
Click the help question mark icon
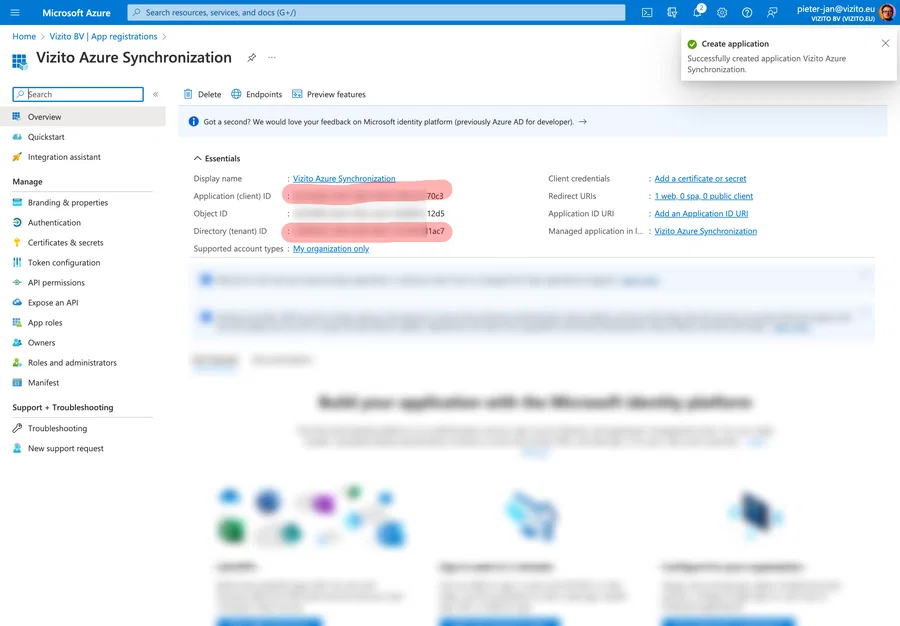(x=747, y=13)
